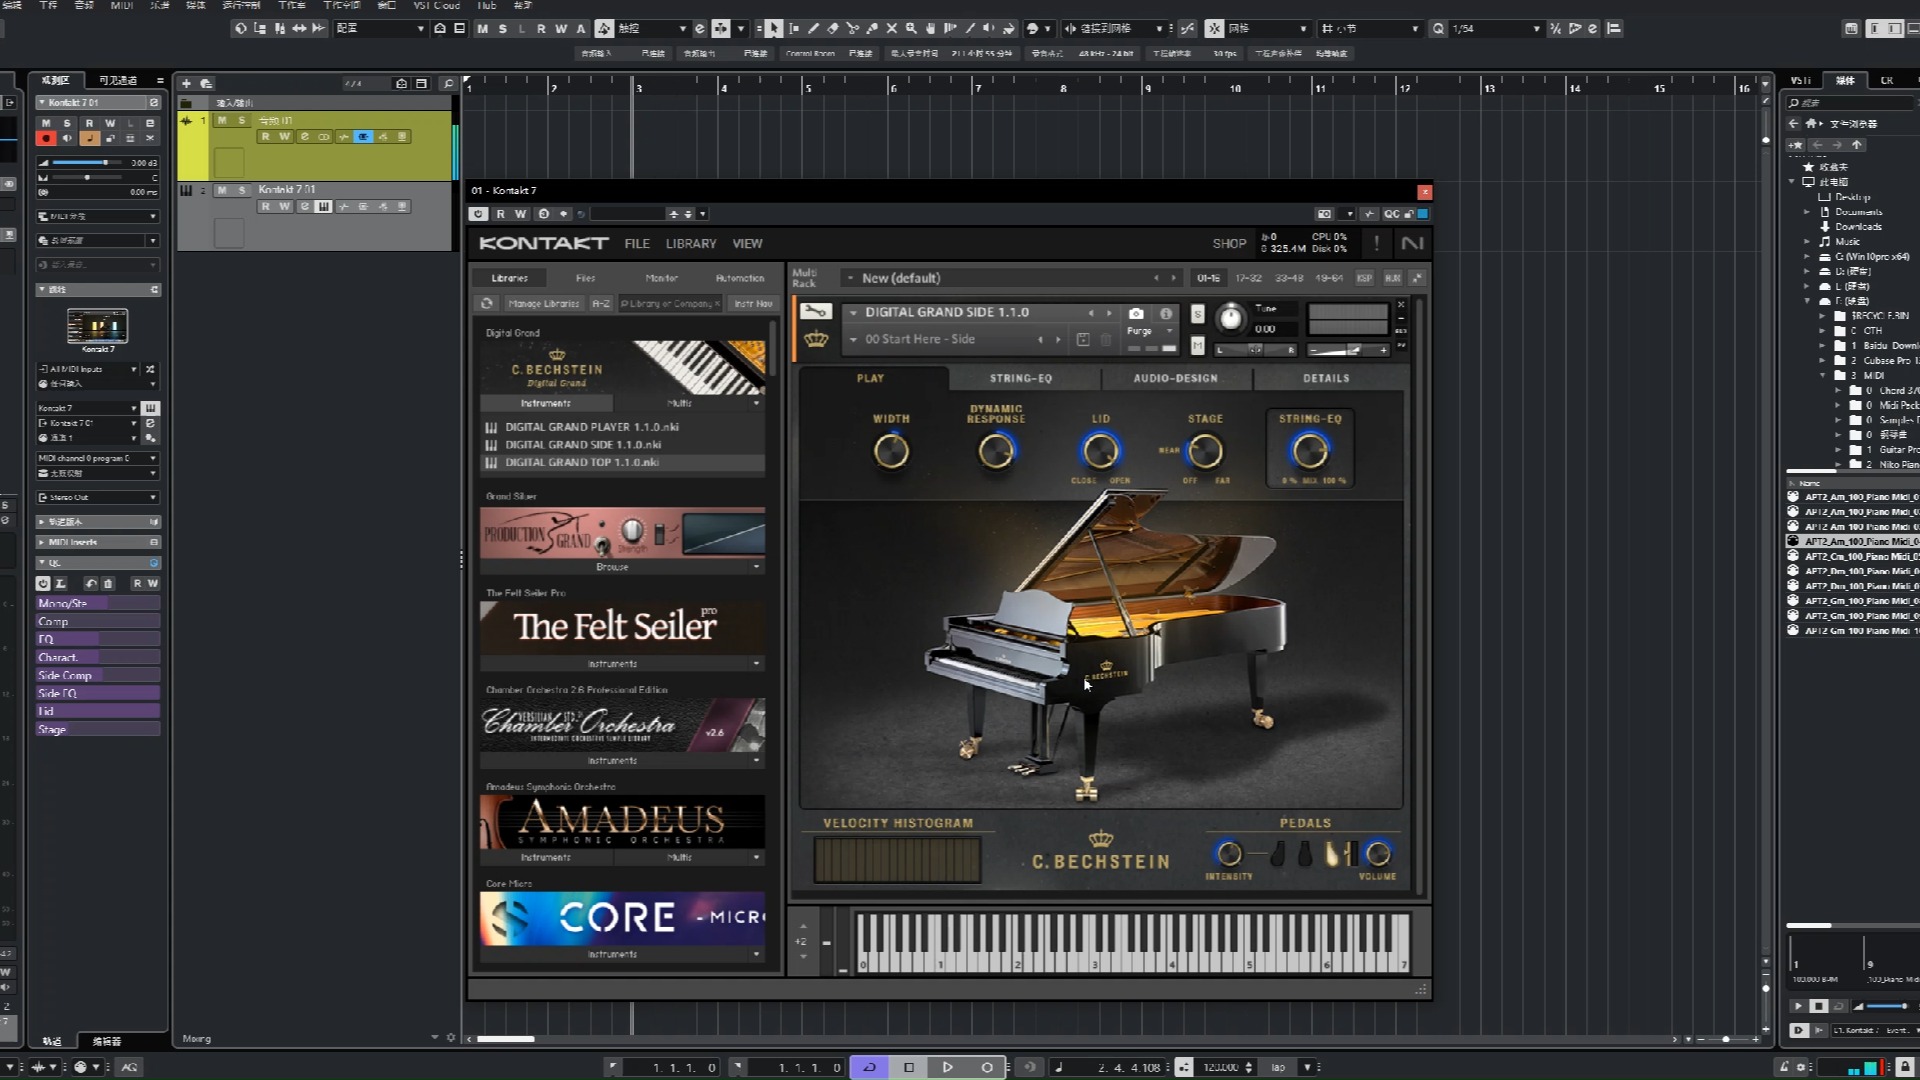Mute the Kontakt 7 01 track

click(x=222, y=190)
